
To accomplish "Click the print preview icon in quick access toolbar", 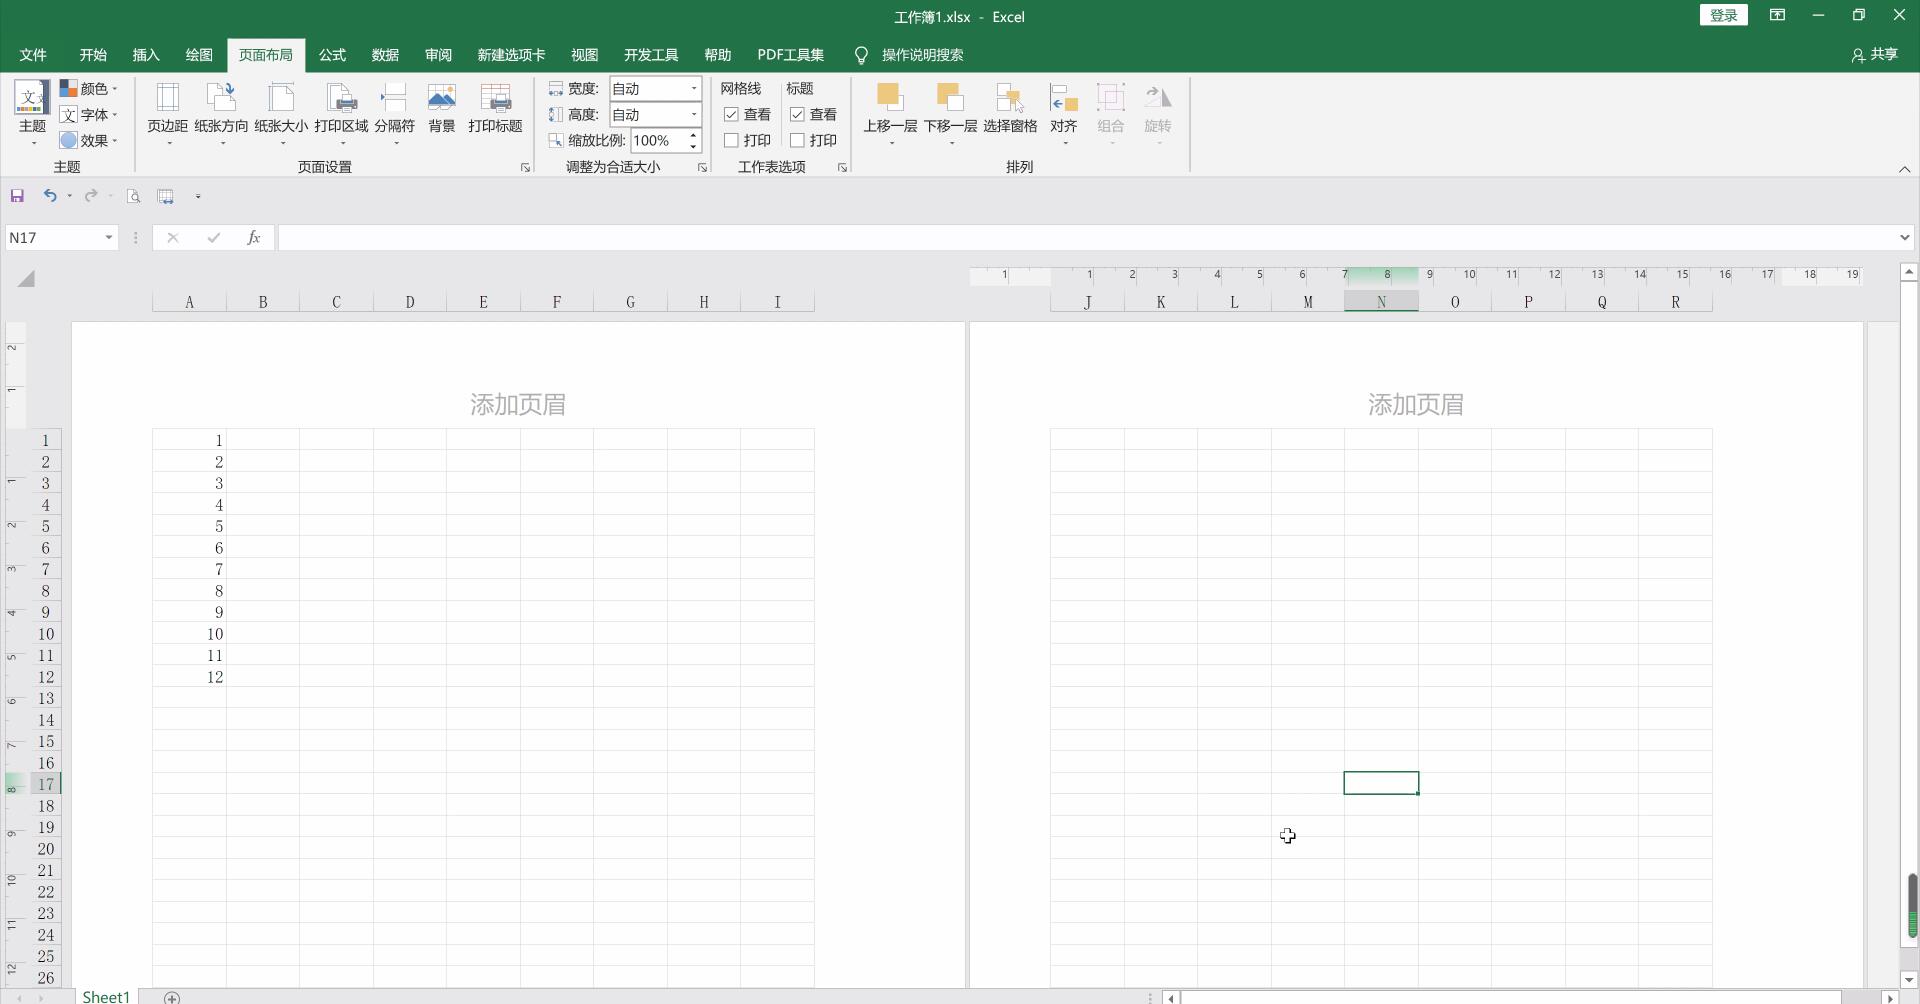I will 133,196.
